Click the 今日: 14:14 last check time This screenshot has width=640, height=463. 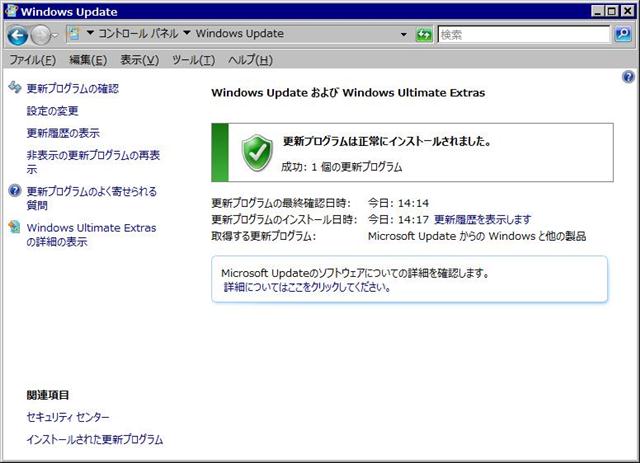click(398, 203)
